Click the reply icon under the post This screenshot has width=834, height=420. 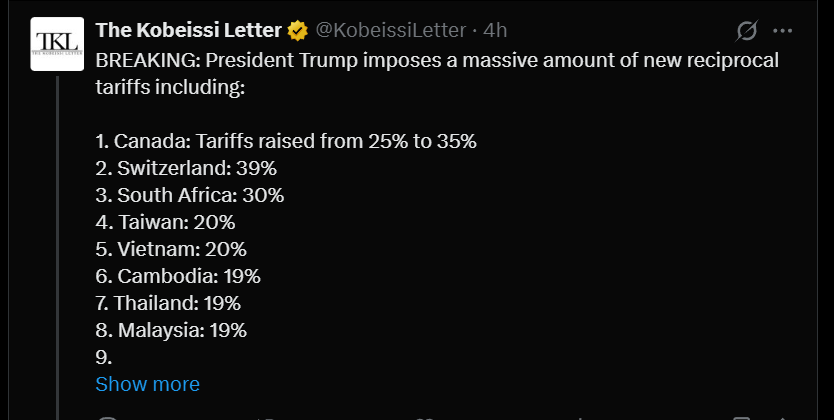pos(108,418)
